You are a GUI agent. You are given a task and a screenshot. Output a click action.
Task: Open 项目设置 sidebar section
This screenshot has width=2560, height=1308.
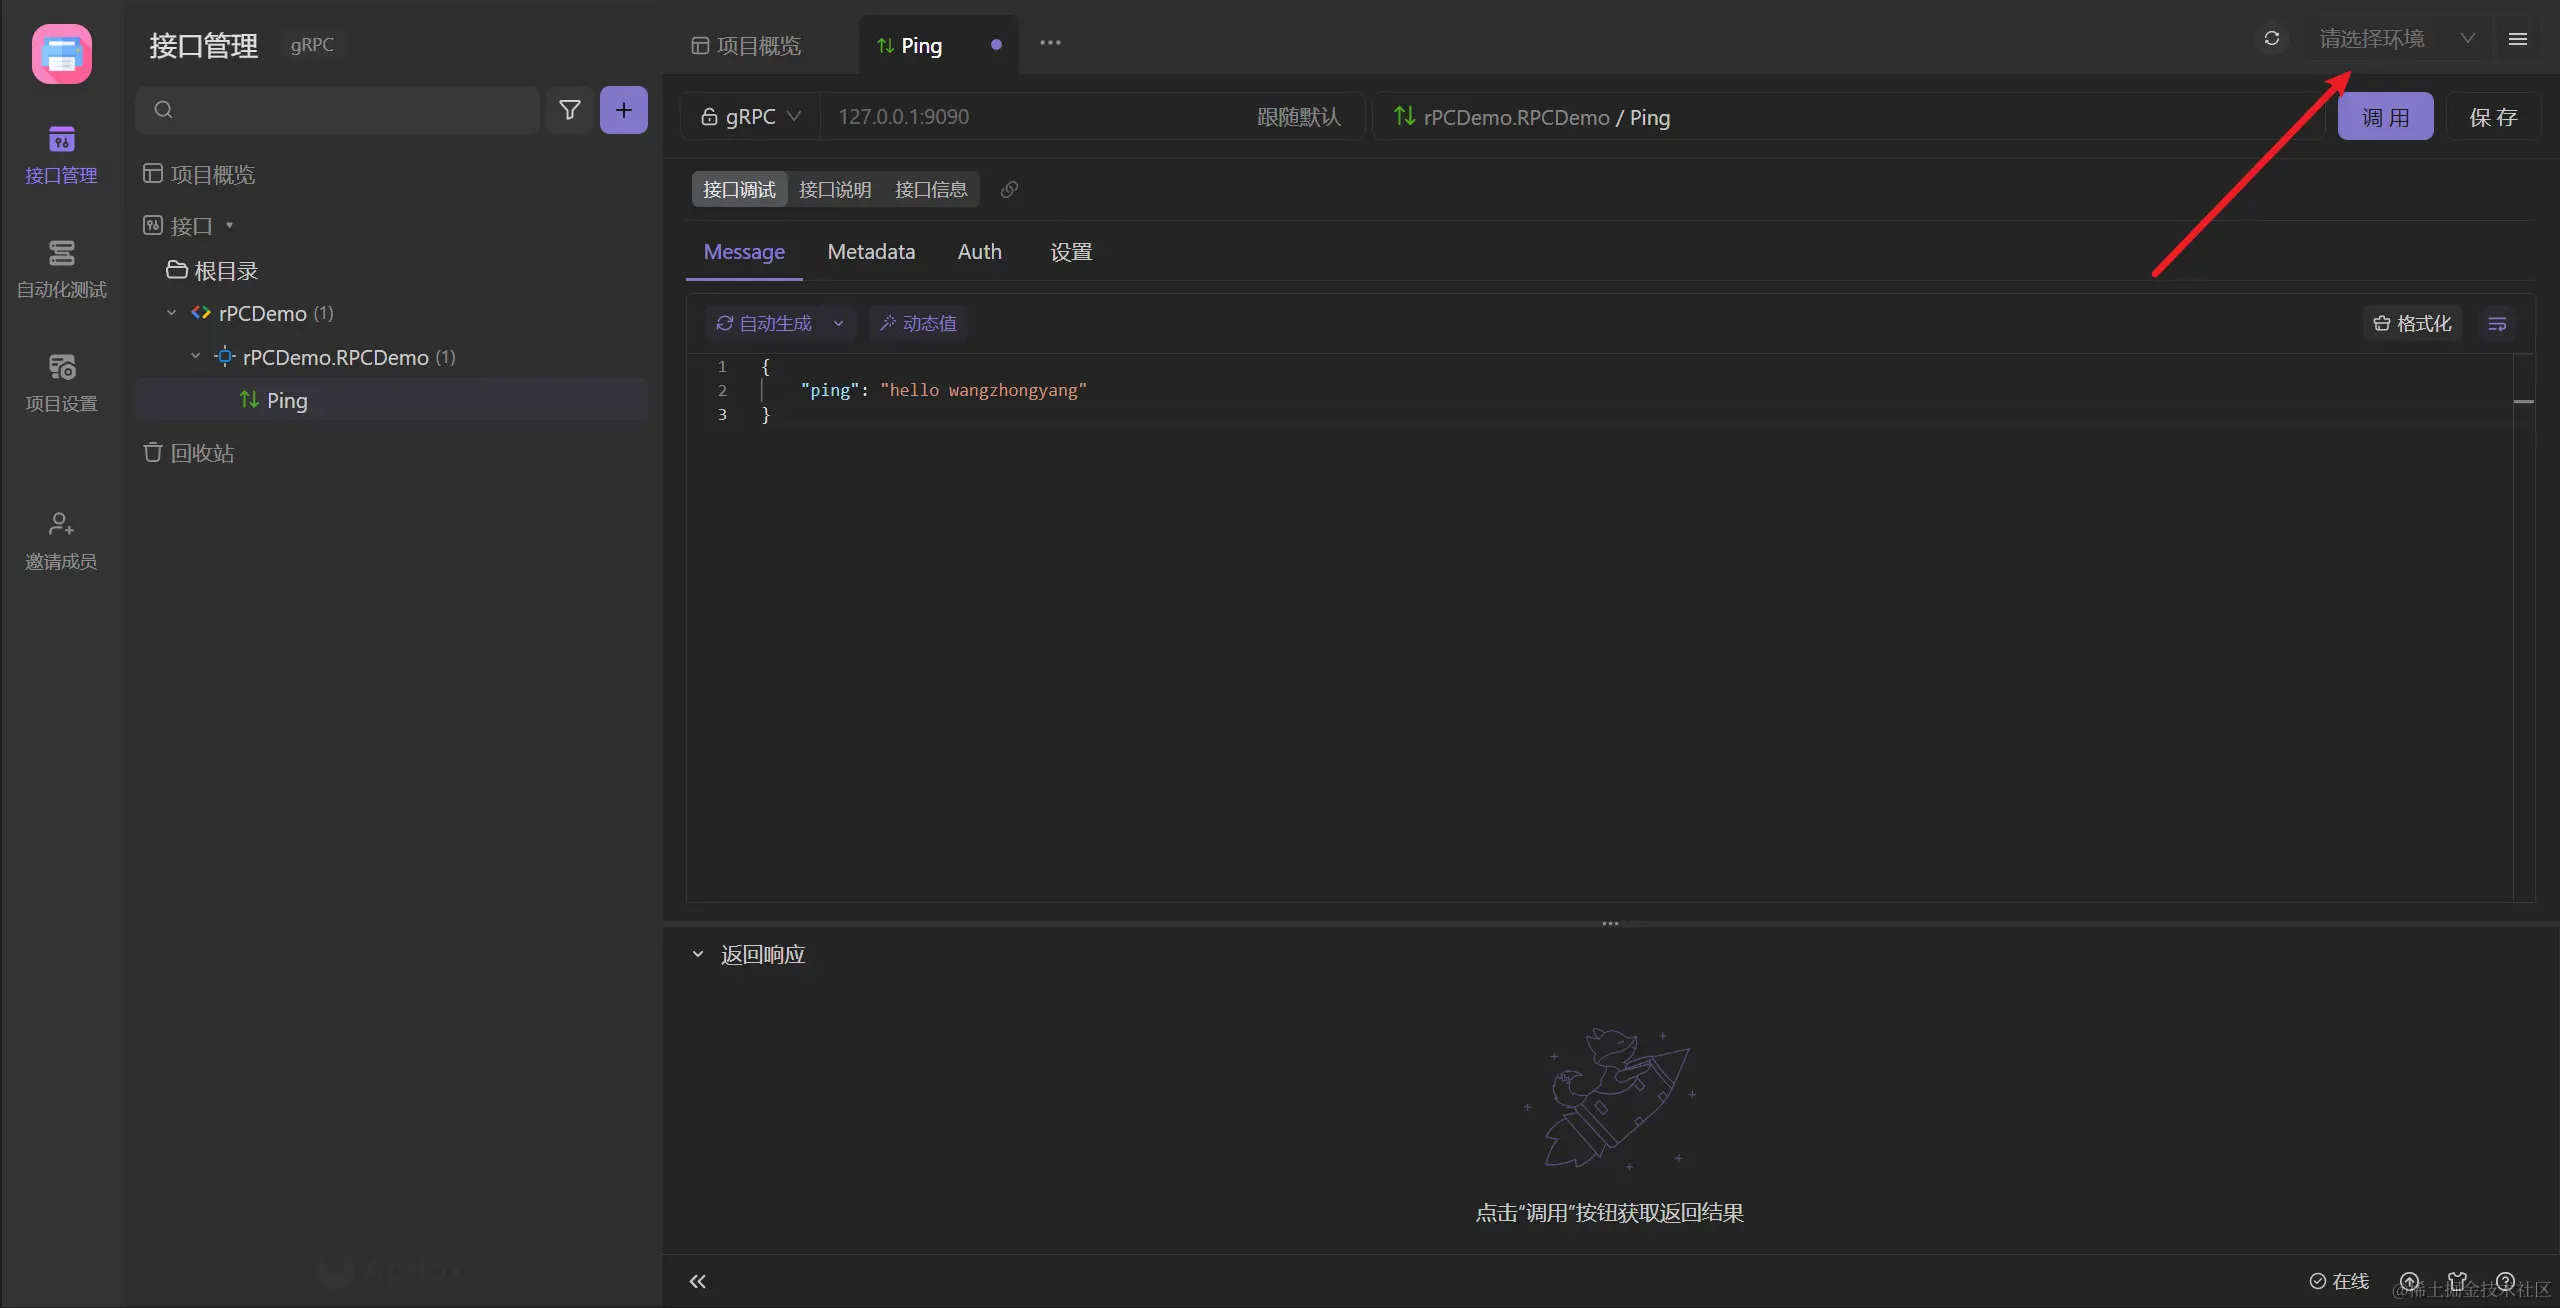coord(61,382)
